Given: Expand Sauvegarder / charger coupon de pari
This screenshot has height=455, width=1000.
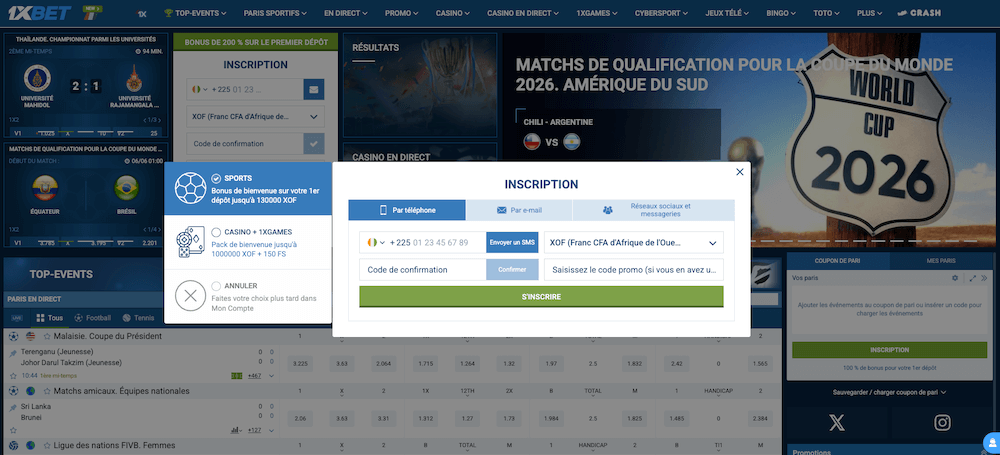Looking at the screenshot, I should 889,392.
